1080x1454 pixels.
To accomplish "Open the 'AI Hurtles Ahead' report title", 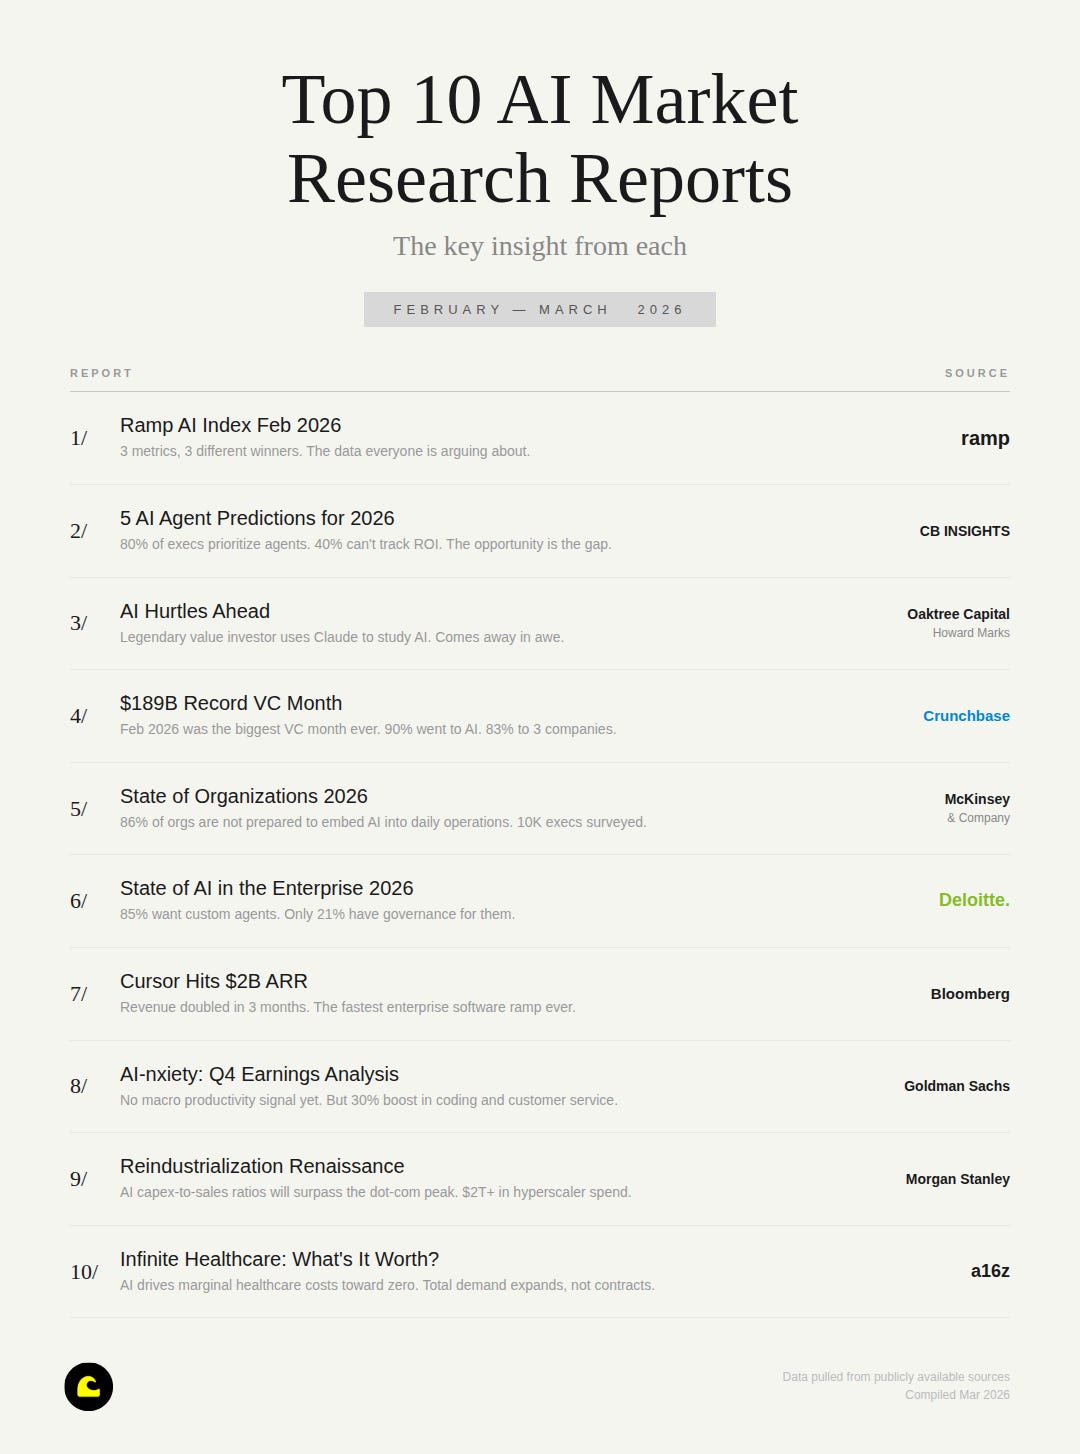I will coord(195,611).
